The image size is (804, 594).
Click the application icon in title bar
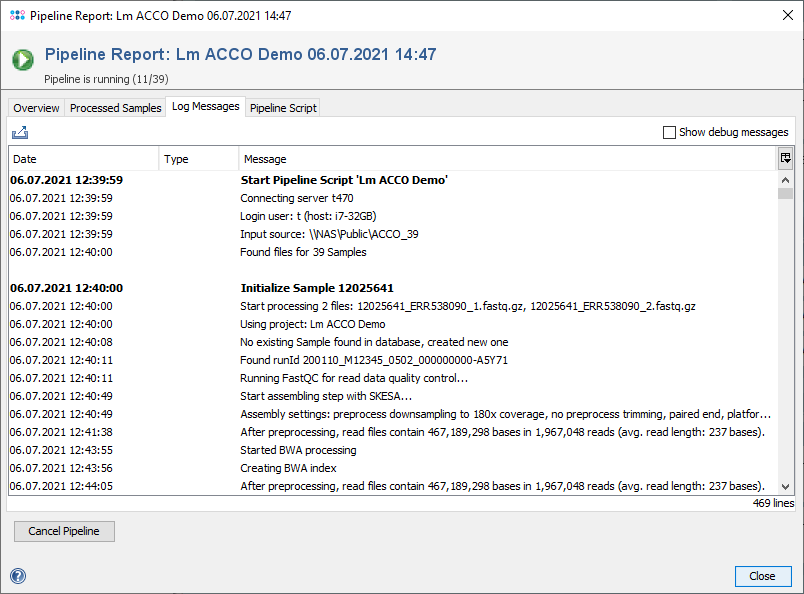pyautogui.click(x=16, y=16)
